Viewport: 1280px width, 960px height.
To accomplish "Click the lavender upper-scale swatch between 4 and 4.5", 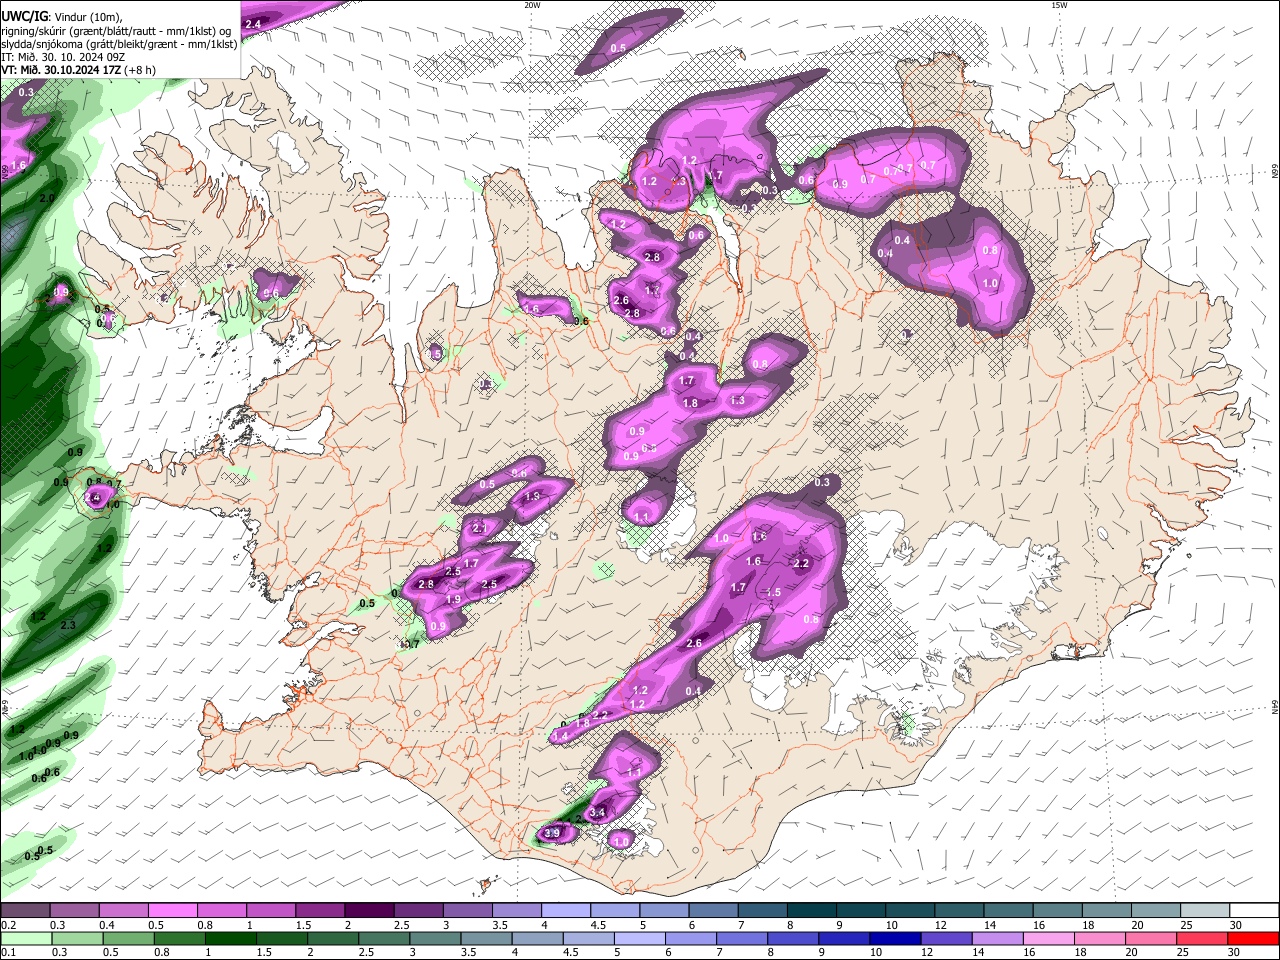I will [565, 911].
